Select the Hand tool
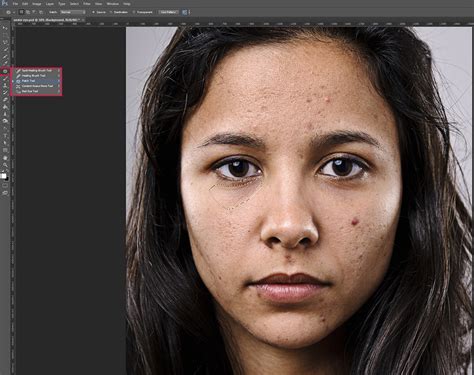Image resolution: width=474 pixels, height=375 pixels. pyautogui.click(x=5, y=158)
